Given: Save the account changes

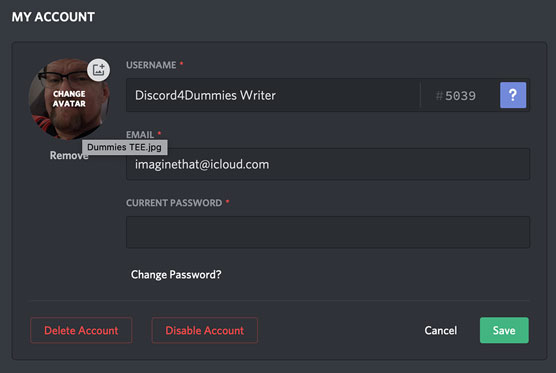Looking at the screenshot, I should (x=504, y=330).
